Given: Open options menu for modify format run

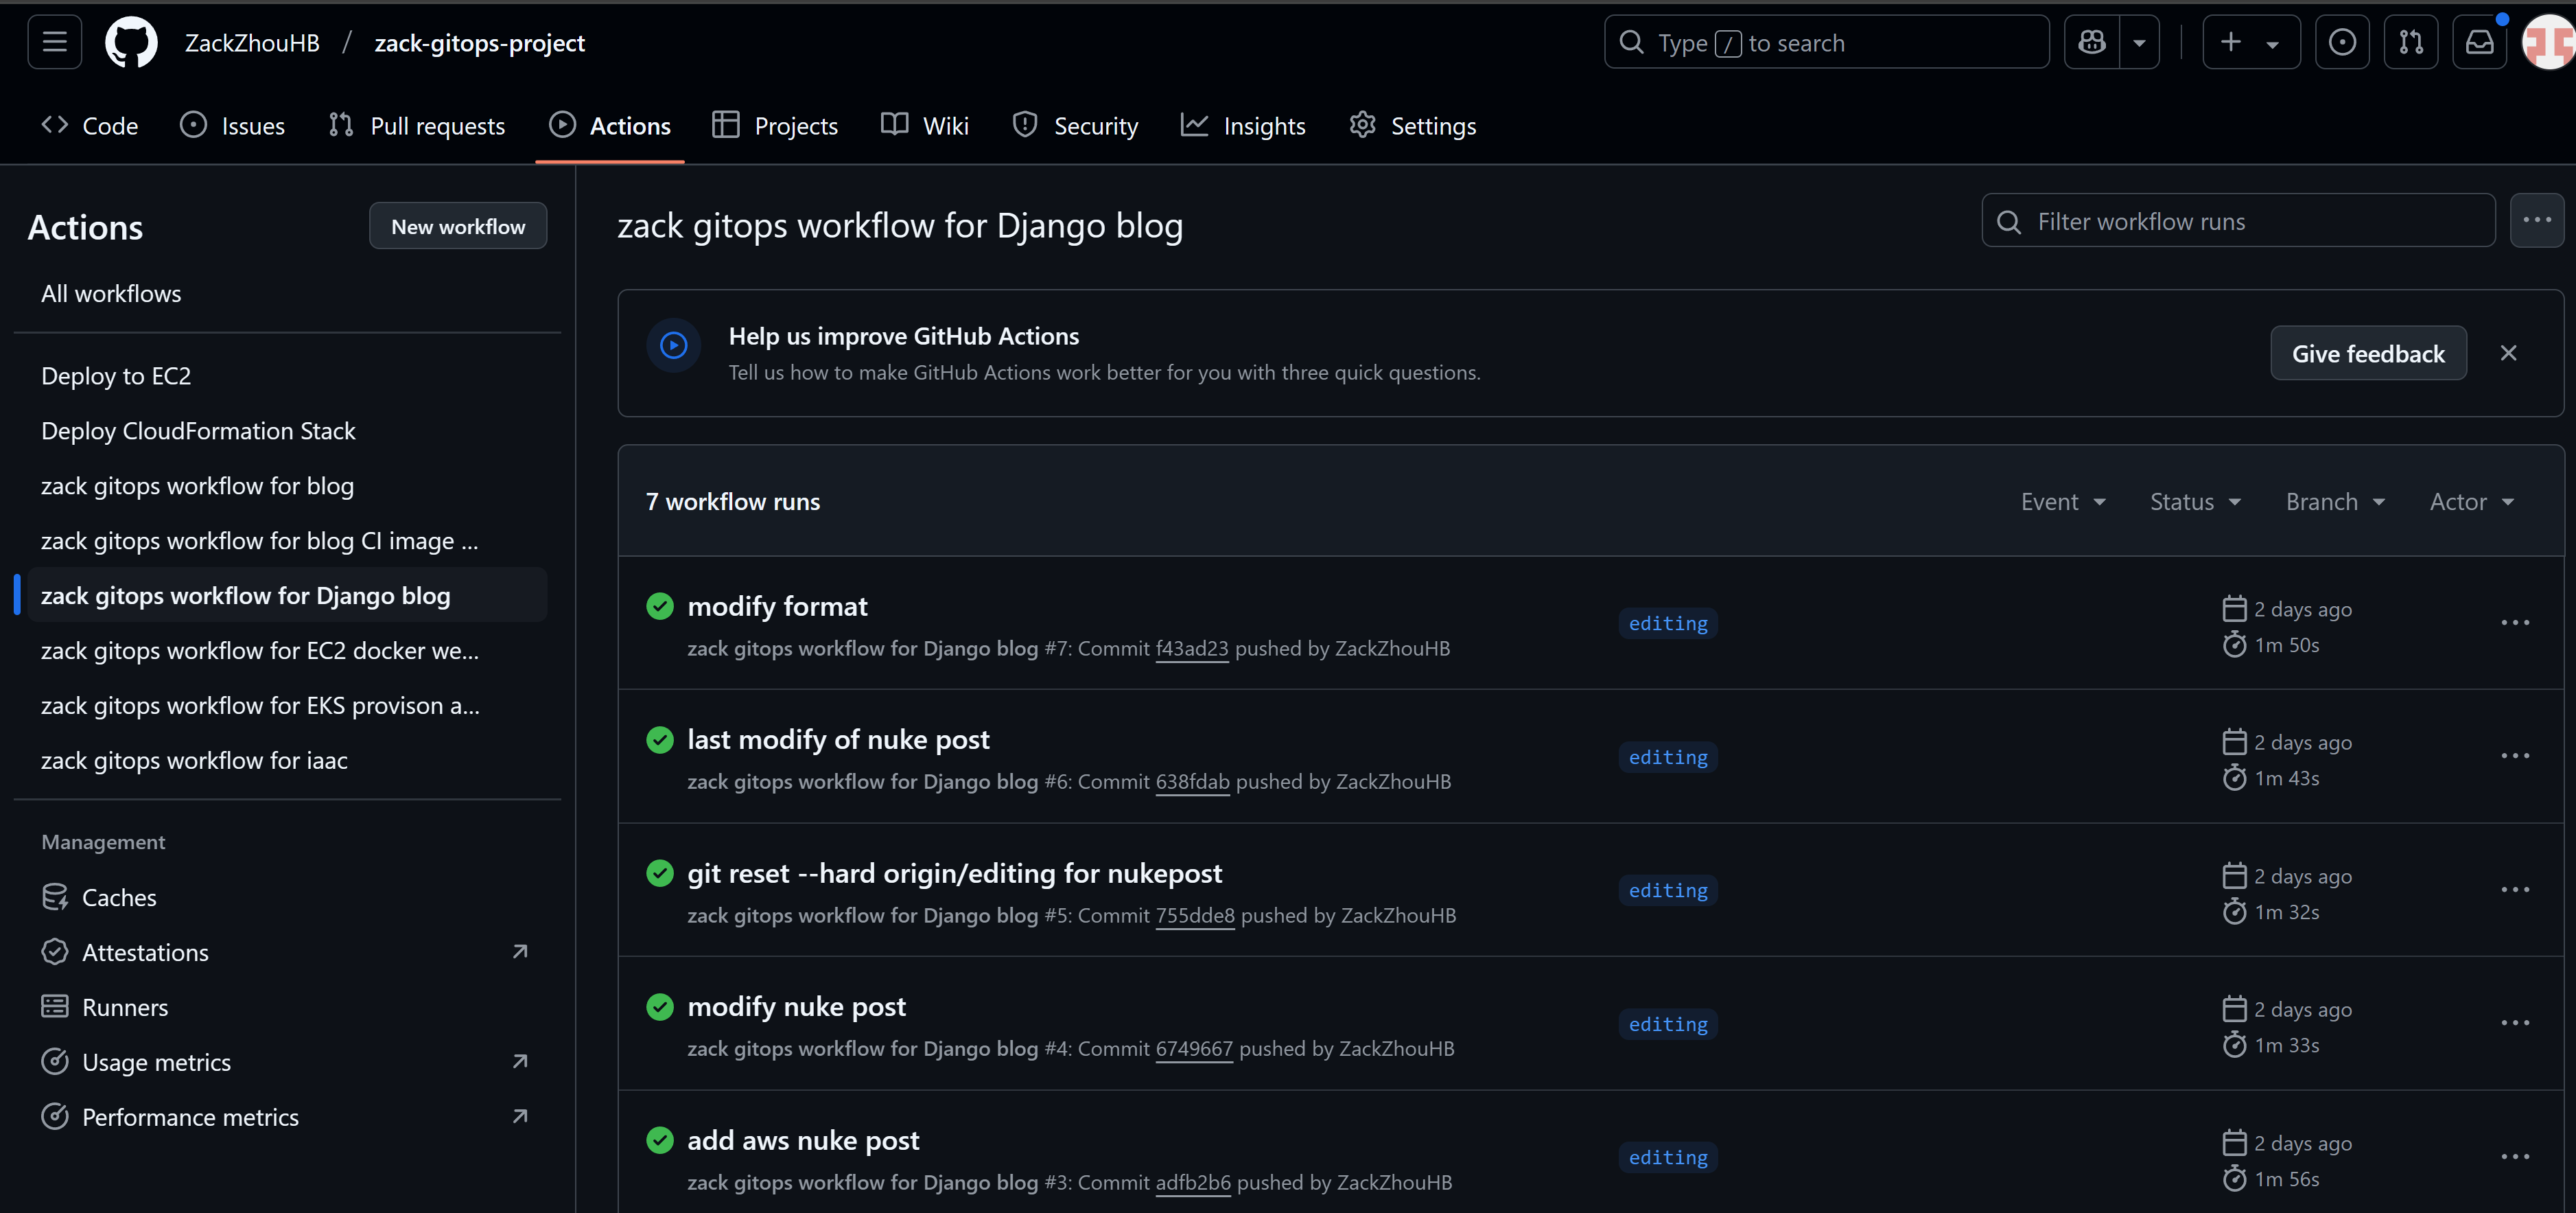Looking at the screenshot, I should coord(2514,623).
